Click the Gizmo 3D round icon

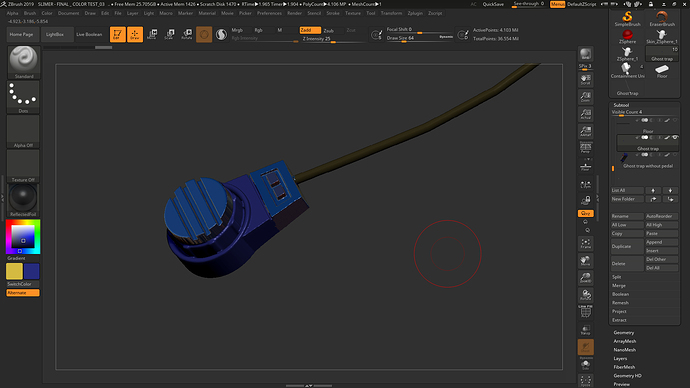click(x=204, y=34)
